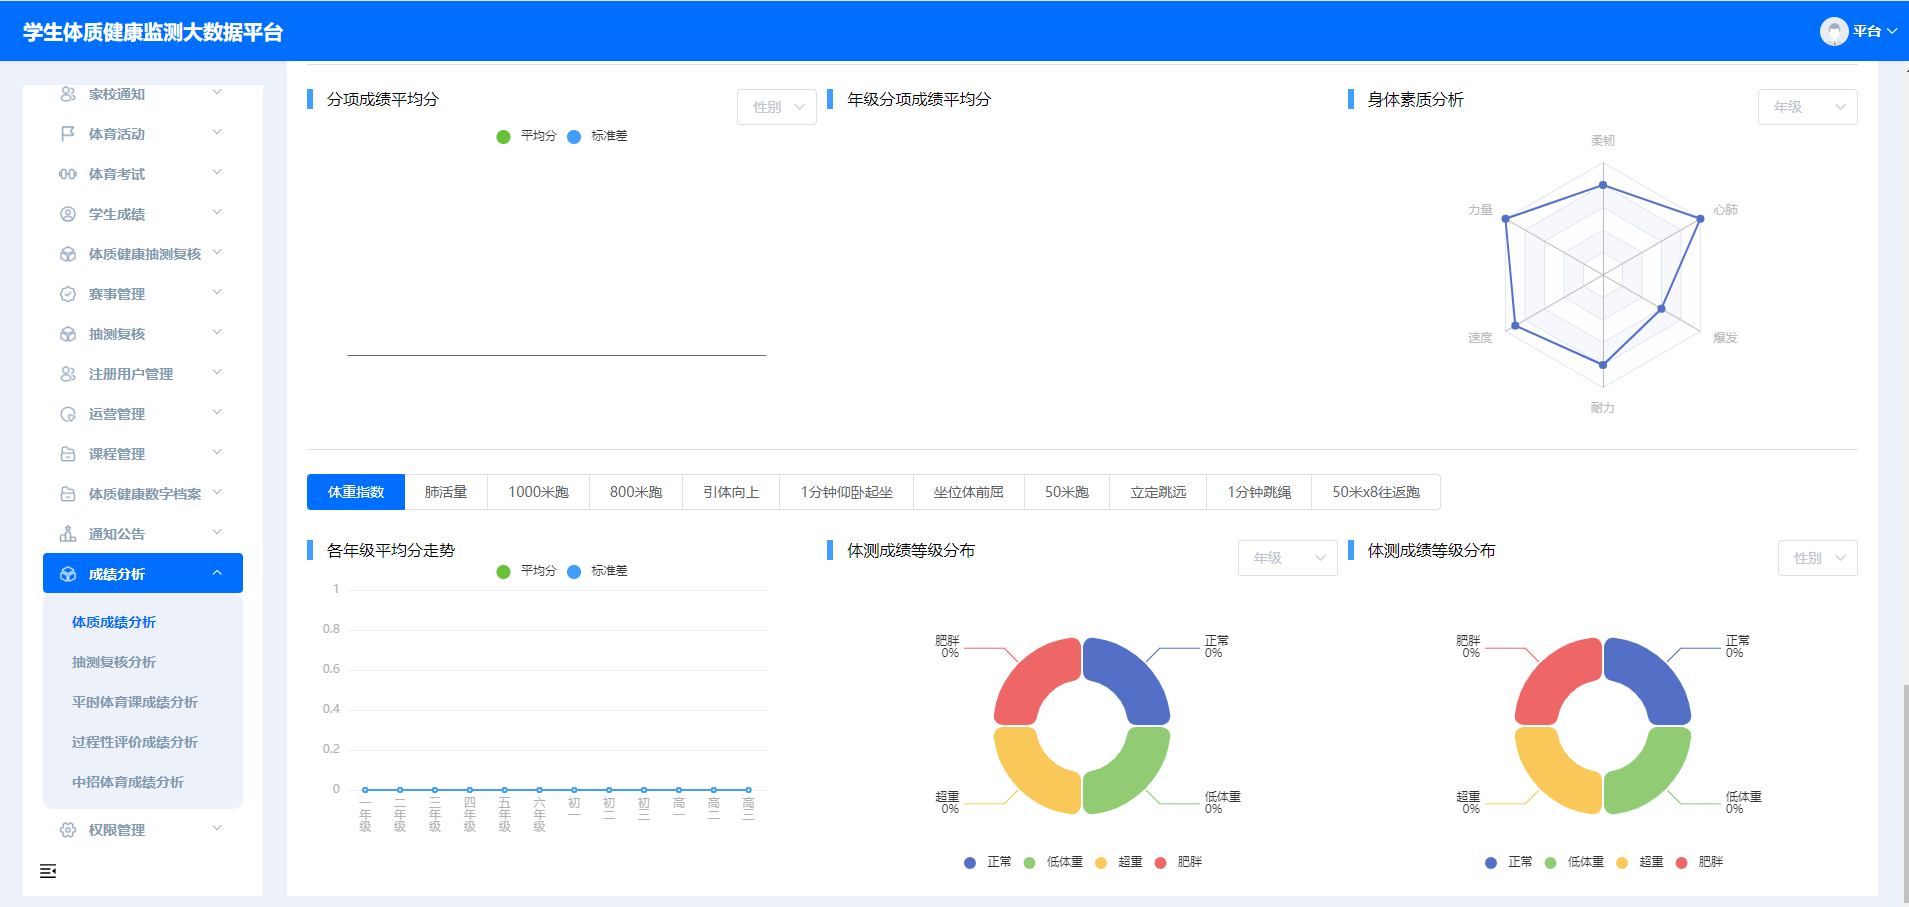
Task: Expand the 体育活动 menu chevron
Action: (x=217, y=133)
